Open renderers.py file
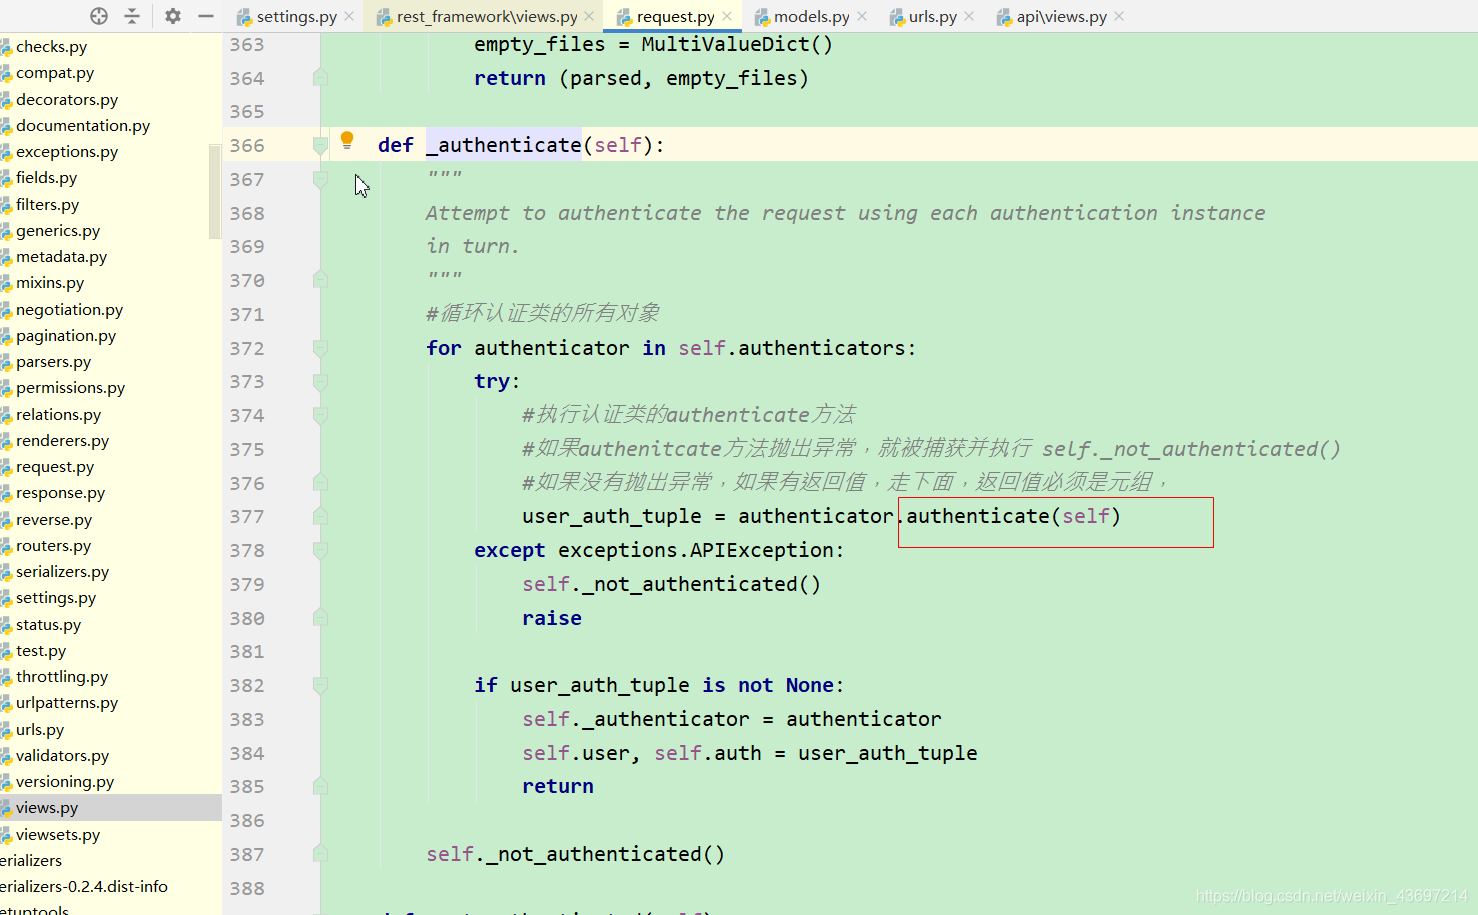1478x915 pixels. [62, 440]
